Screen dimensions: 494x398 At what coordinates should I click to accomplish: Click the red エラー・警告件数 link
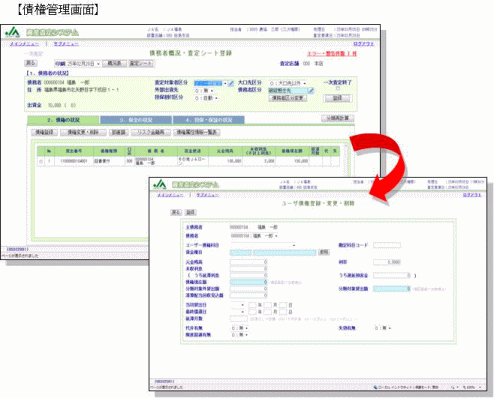(332, 54)
